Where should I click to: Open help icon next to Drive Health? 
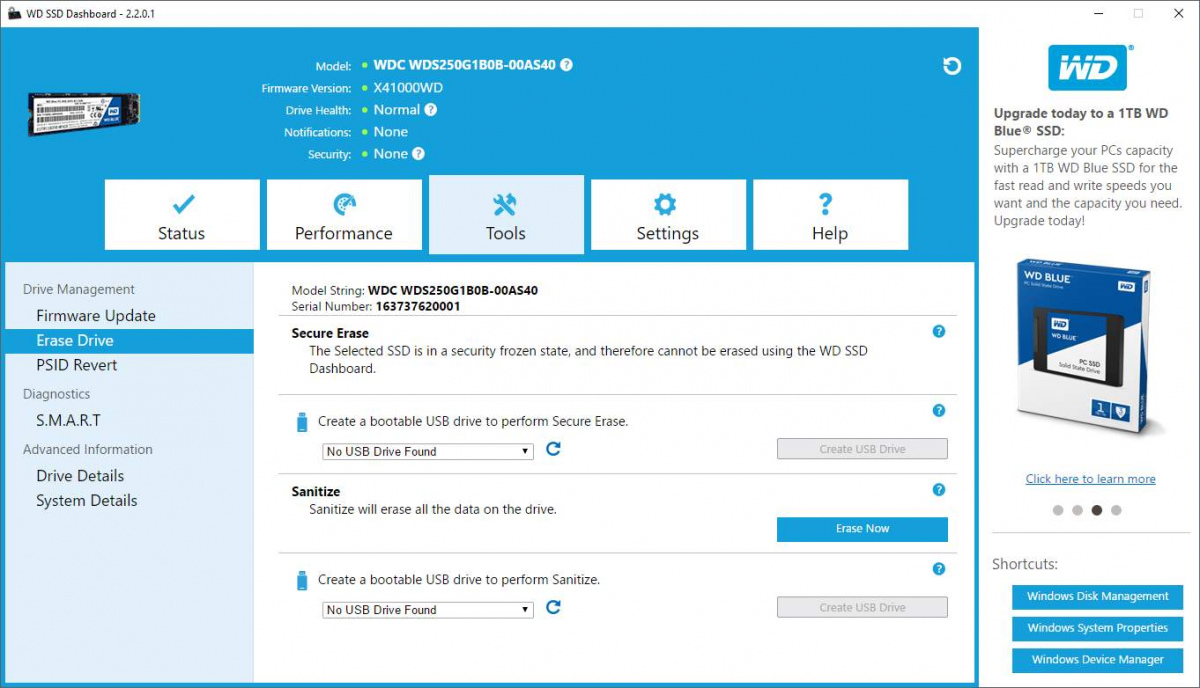pos(430,110)
